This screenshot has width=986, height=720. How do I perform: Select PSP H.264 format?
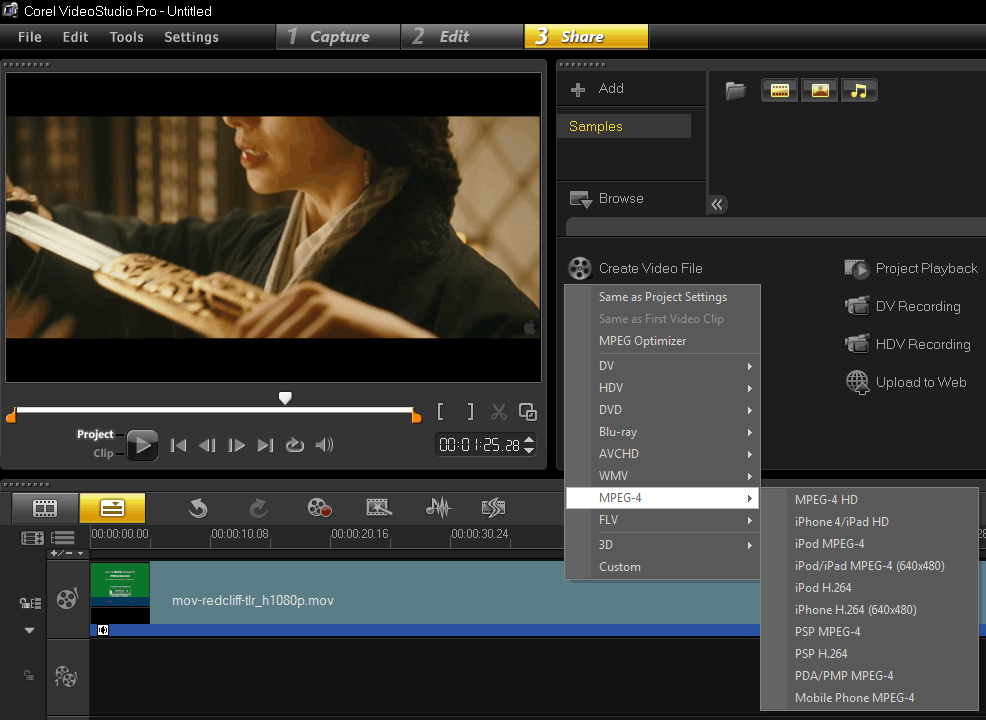869,654
